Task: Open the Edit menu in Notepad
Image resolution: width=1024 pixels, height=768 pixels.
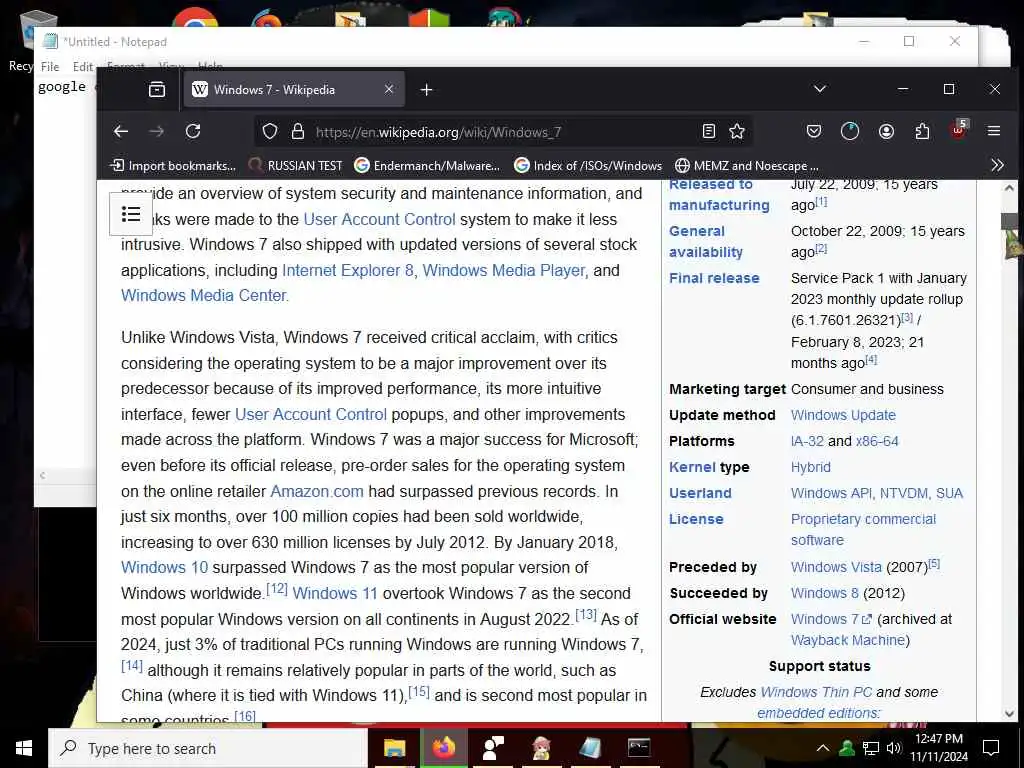Action: (x=82, y=67)
